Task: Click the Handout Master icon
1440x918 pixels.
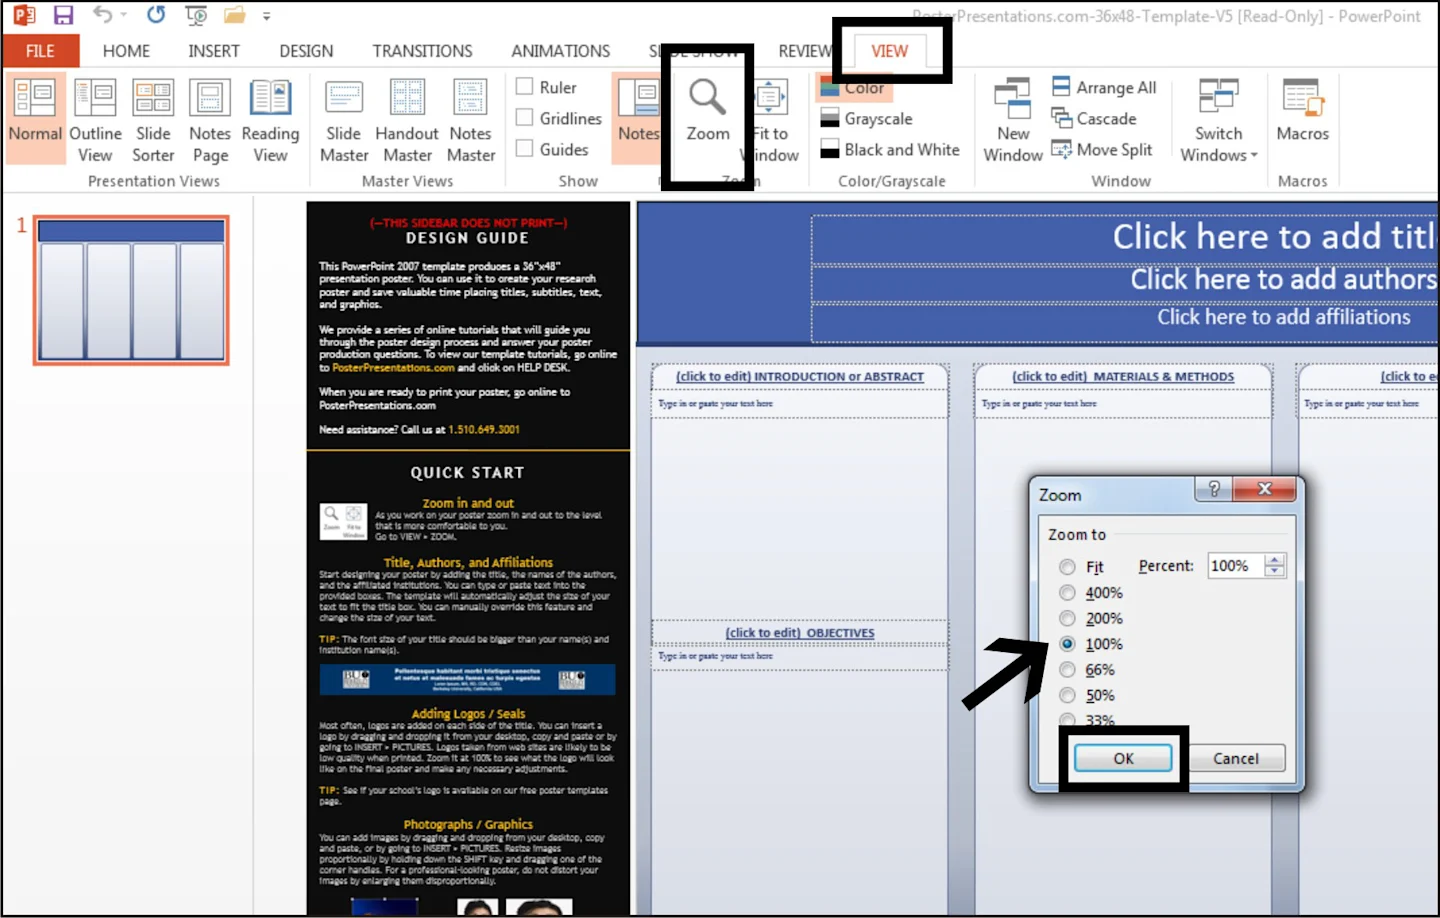Action: (x=407, y=120)
